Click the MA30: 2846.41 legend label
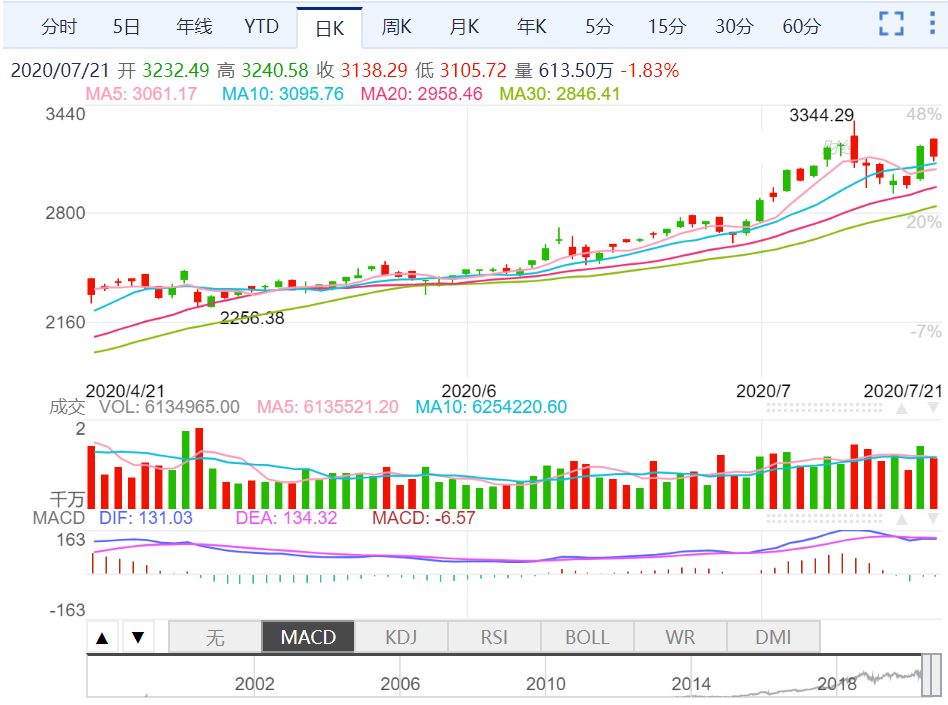 tap(560, 94)
